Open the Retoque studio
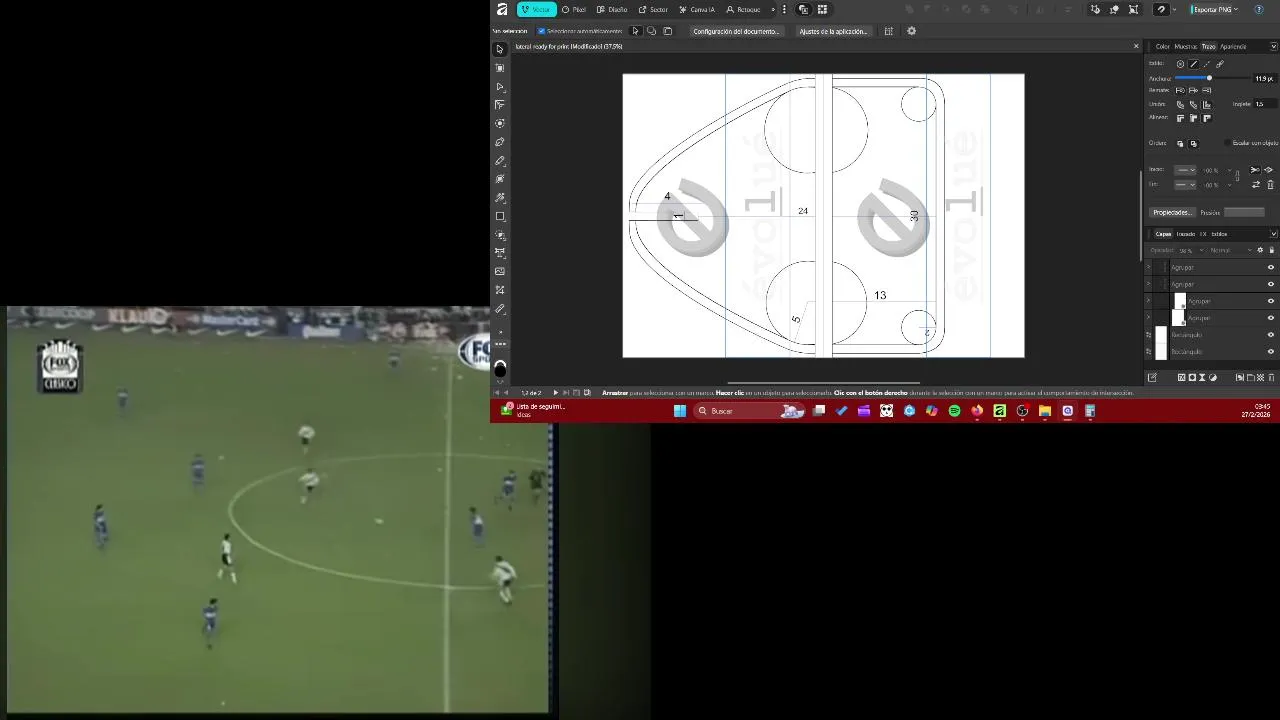Image resolution: width=1280 pixels, height=720 pixels. pyautogui.click(x=743, y=9)
